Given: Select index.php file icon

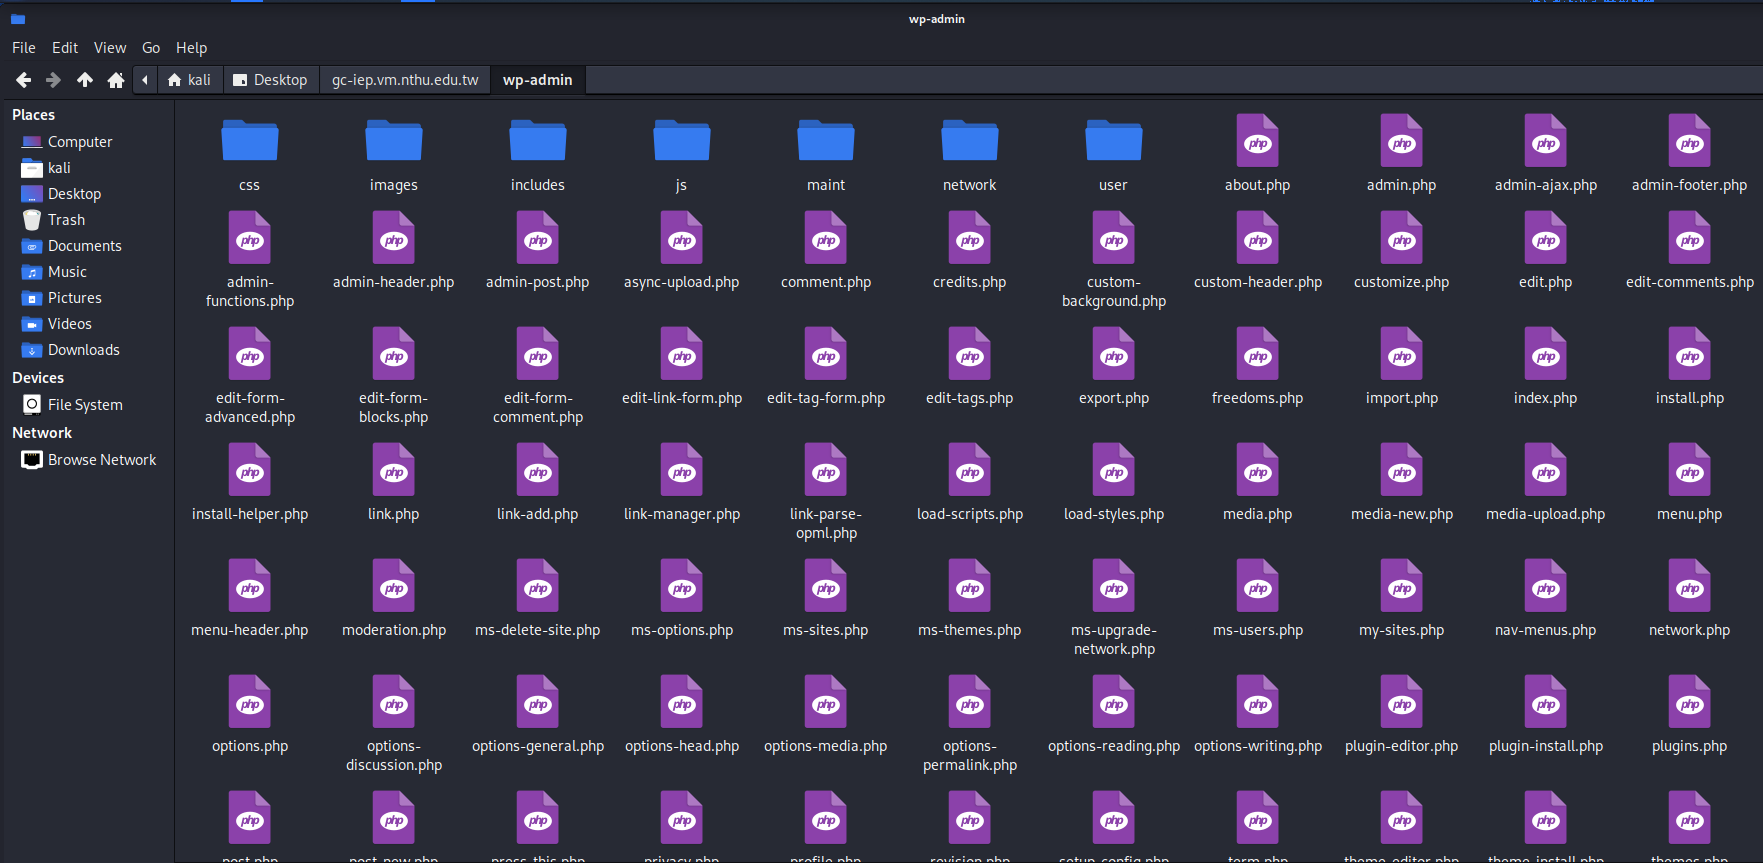Looking at the screenshot, I should pyautogui.click(x=1546, y=354).
